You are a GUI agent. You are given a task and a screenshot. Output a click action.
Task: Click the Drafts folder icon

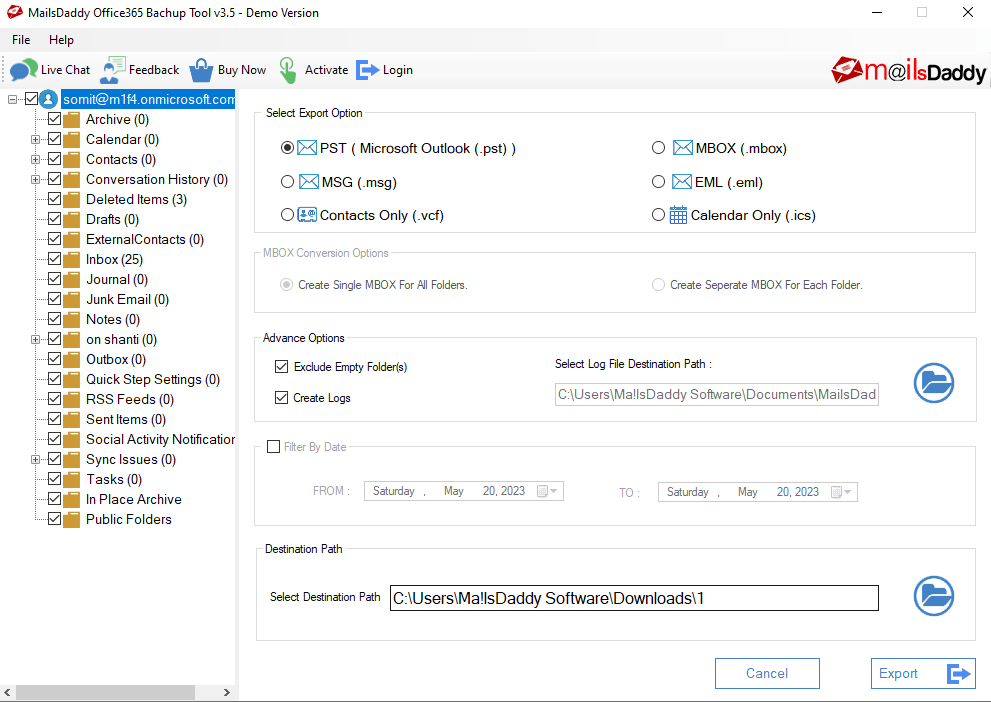point(71,219)
